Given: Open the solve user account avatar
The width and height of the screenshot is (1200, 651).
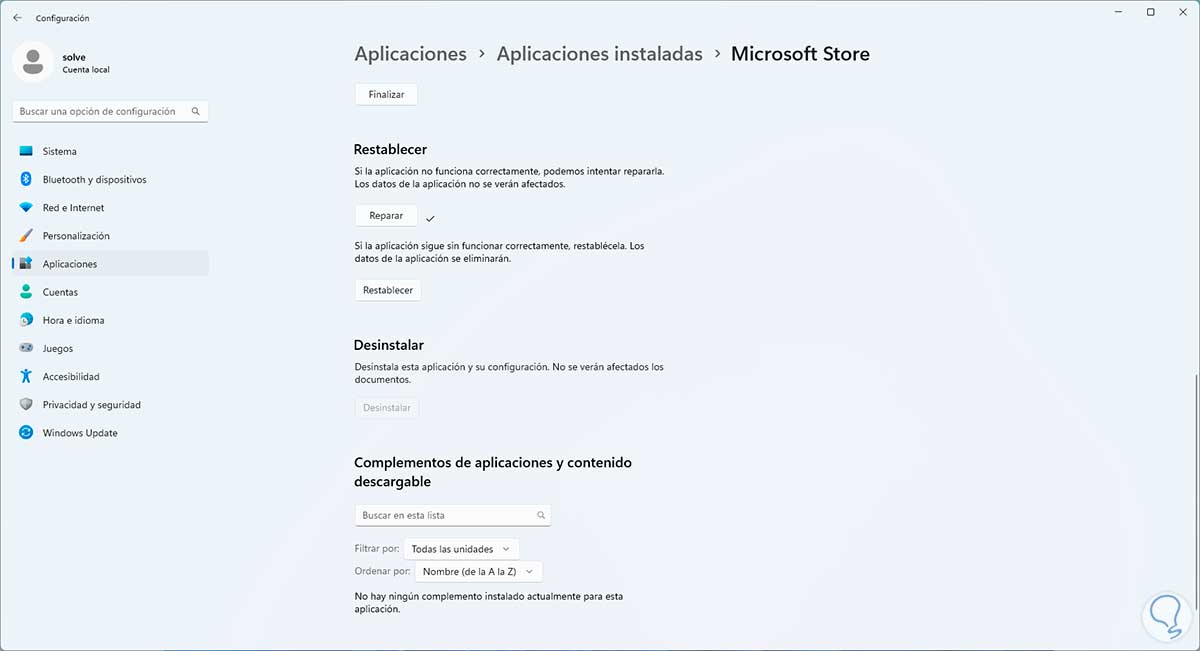Looking at the screenshot, I should (x=33, y=62).
